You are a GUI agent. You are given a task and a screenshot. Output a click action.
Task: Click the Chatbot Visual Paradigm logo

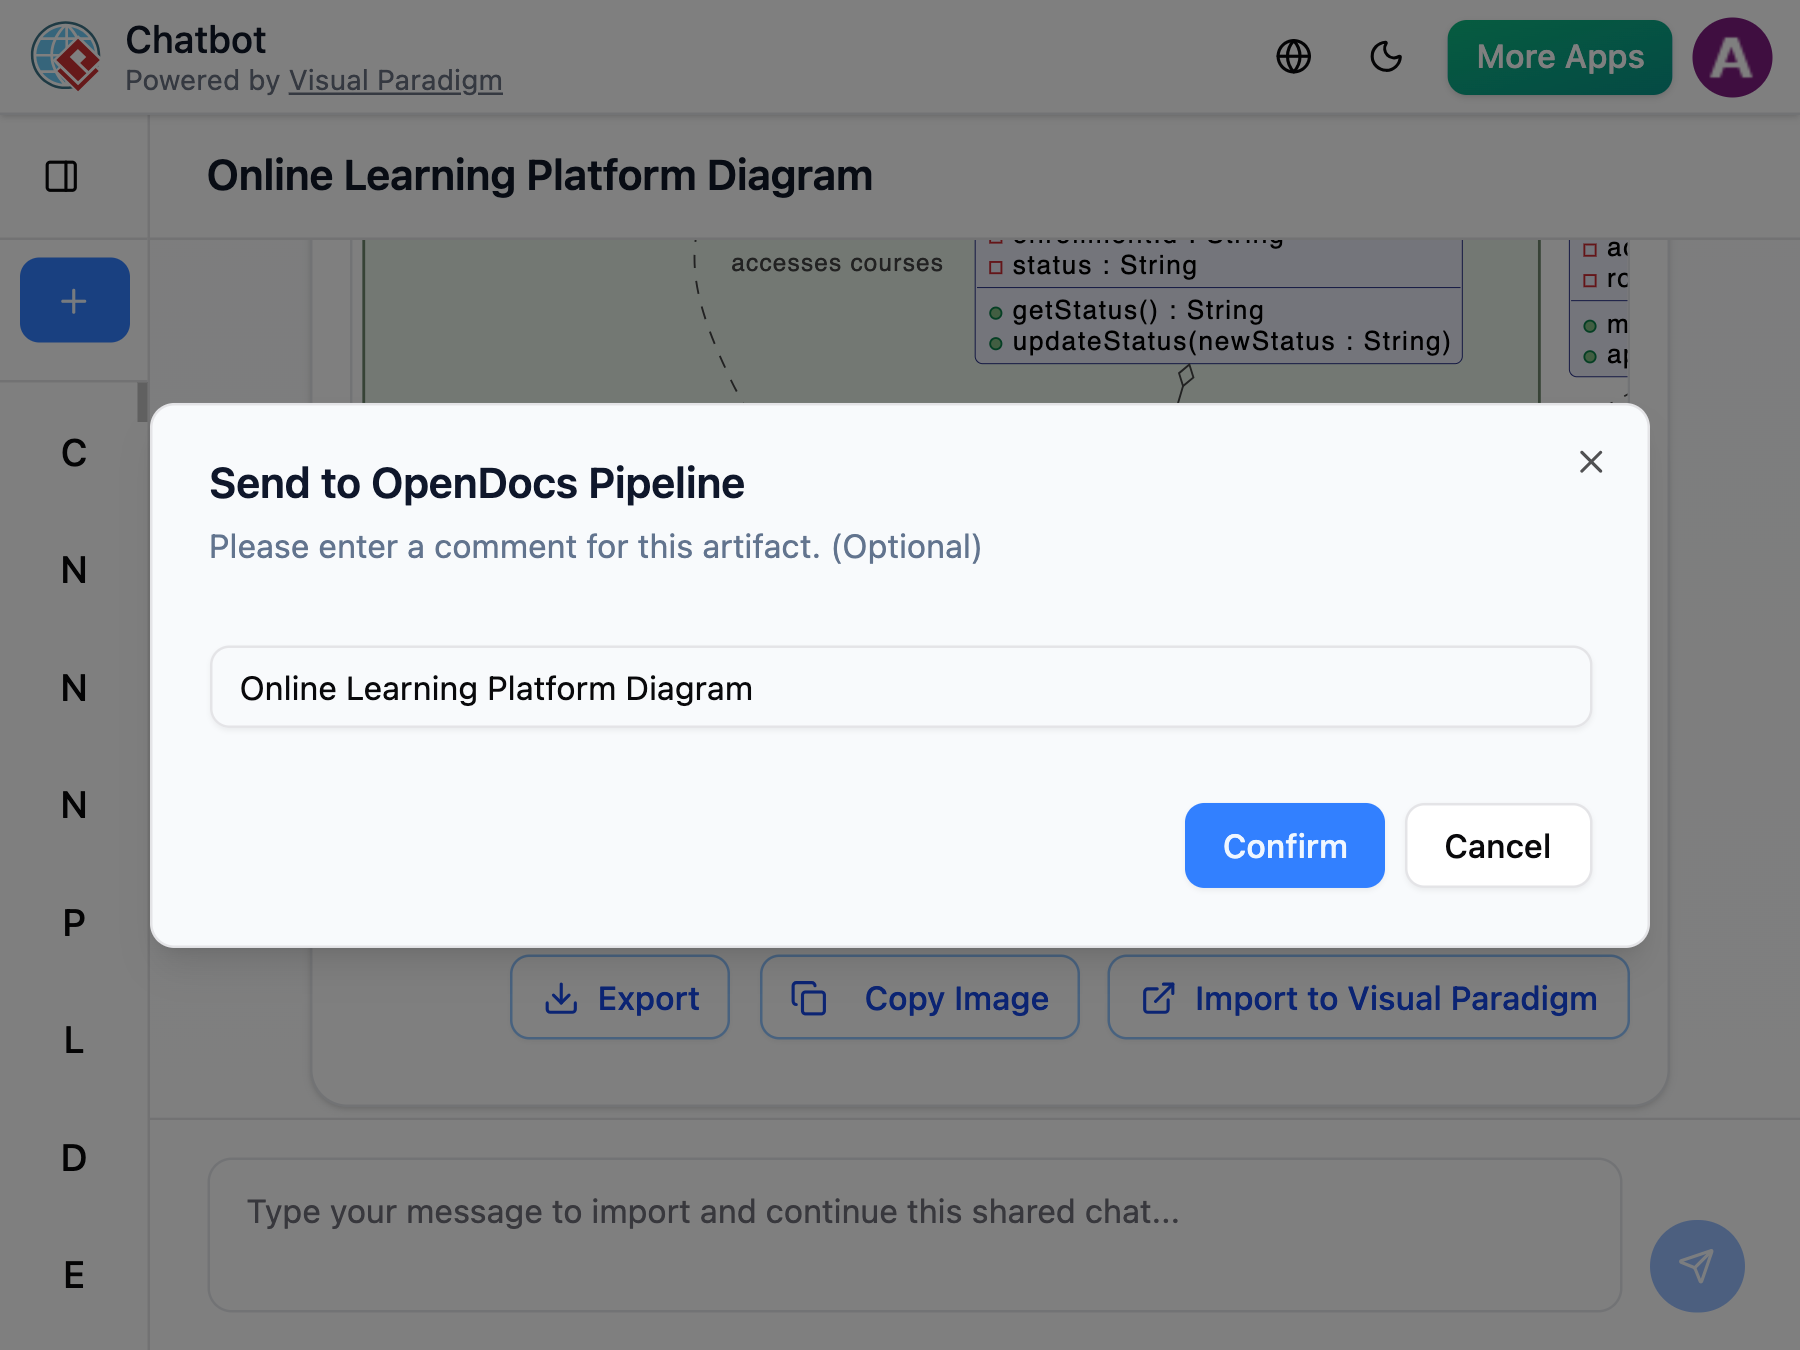(66, 57)
